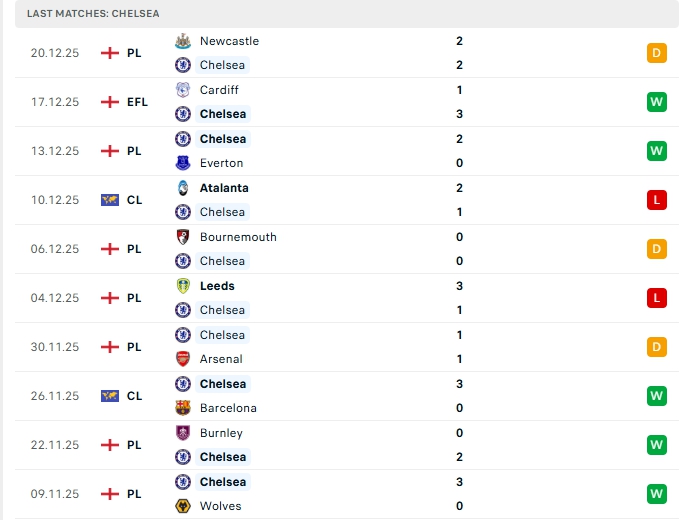Select the EFL competition label on 17.12.25
This screenshot has height=520, width=690.
[x=137, y=102]
